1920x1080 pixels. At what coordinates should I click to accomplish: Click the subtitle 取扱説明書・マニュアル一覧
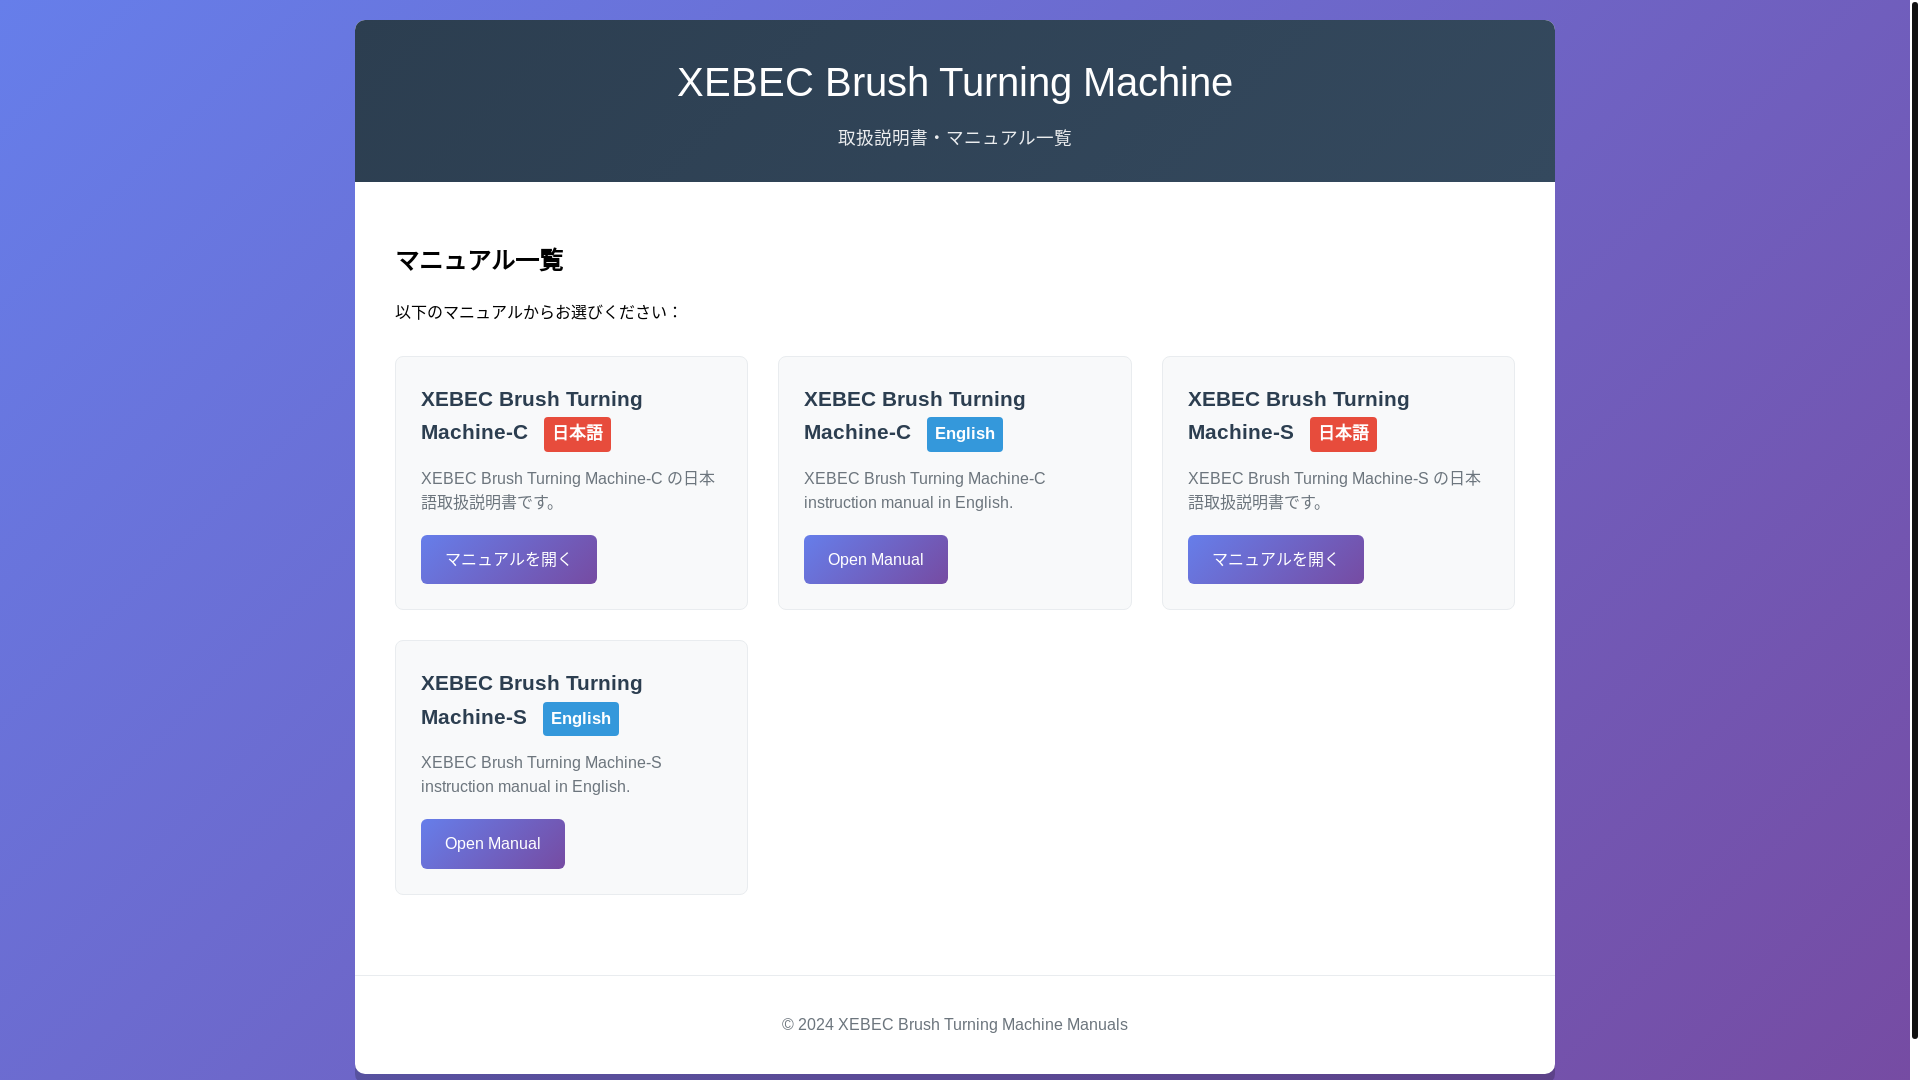(x=954, y=138)
